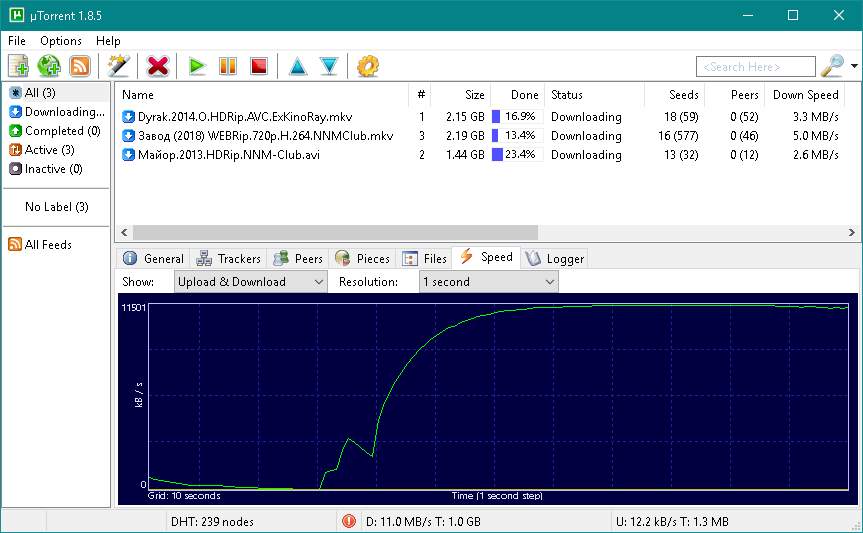863x533 pixels.
Task: Open the Options menu
Action: 61,41
